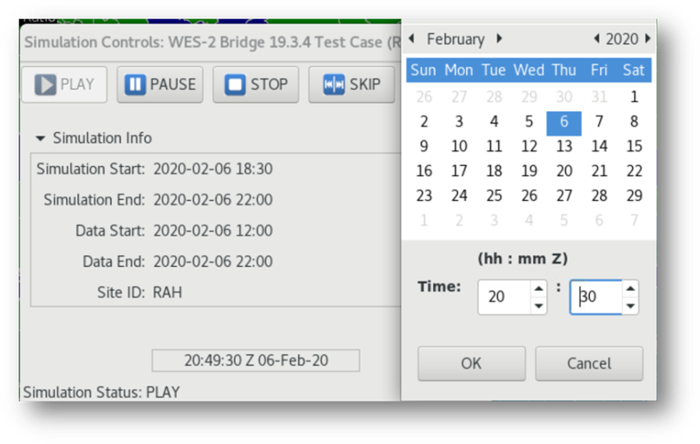Go to previous month arrow beside February

tap(412, 39)
